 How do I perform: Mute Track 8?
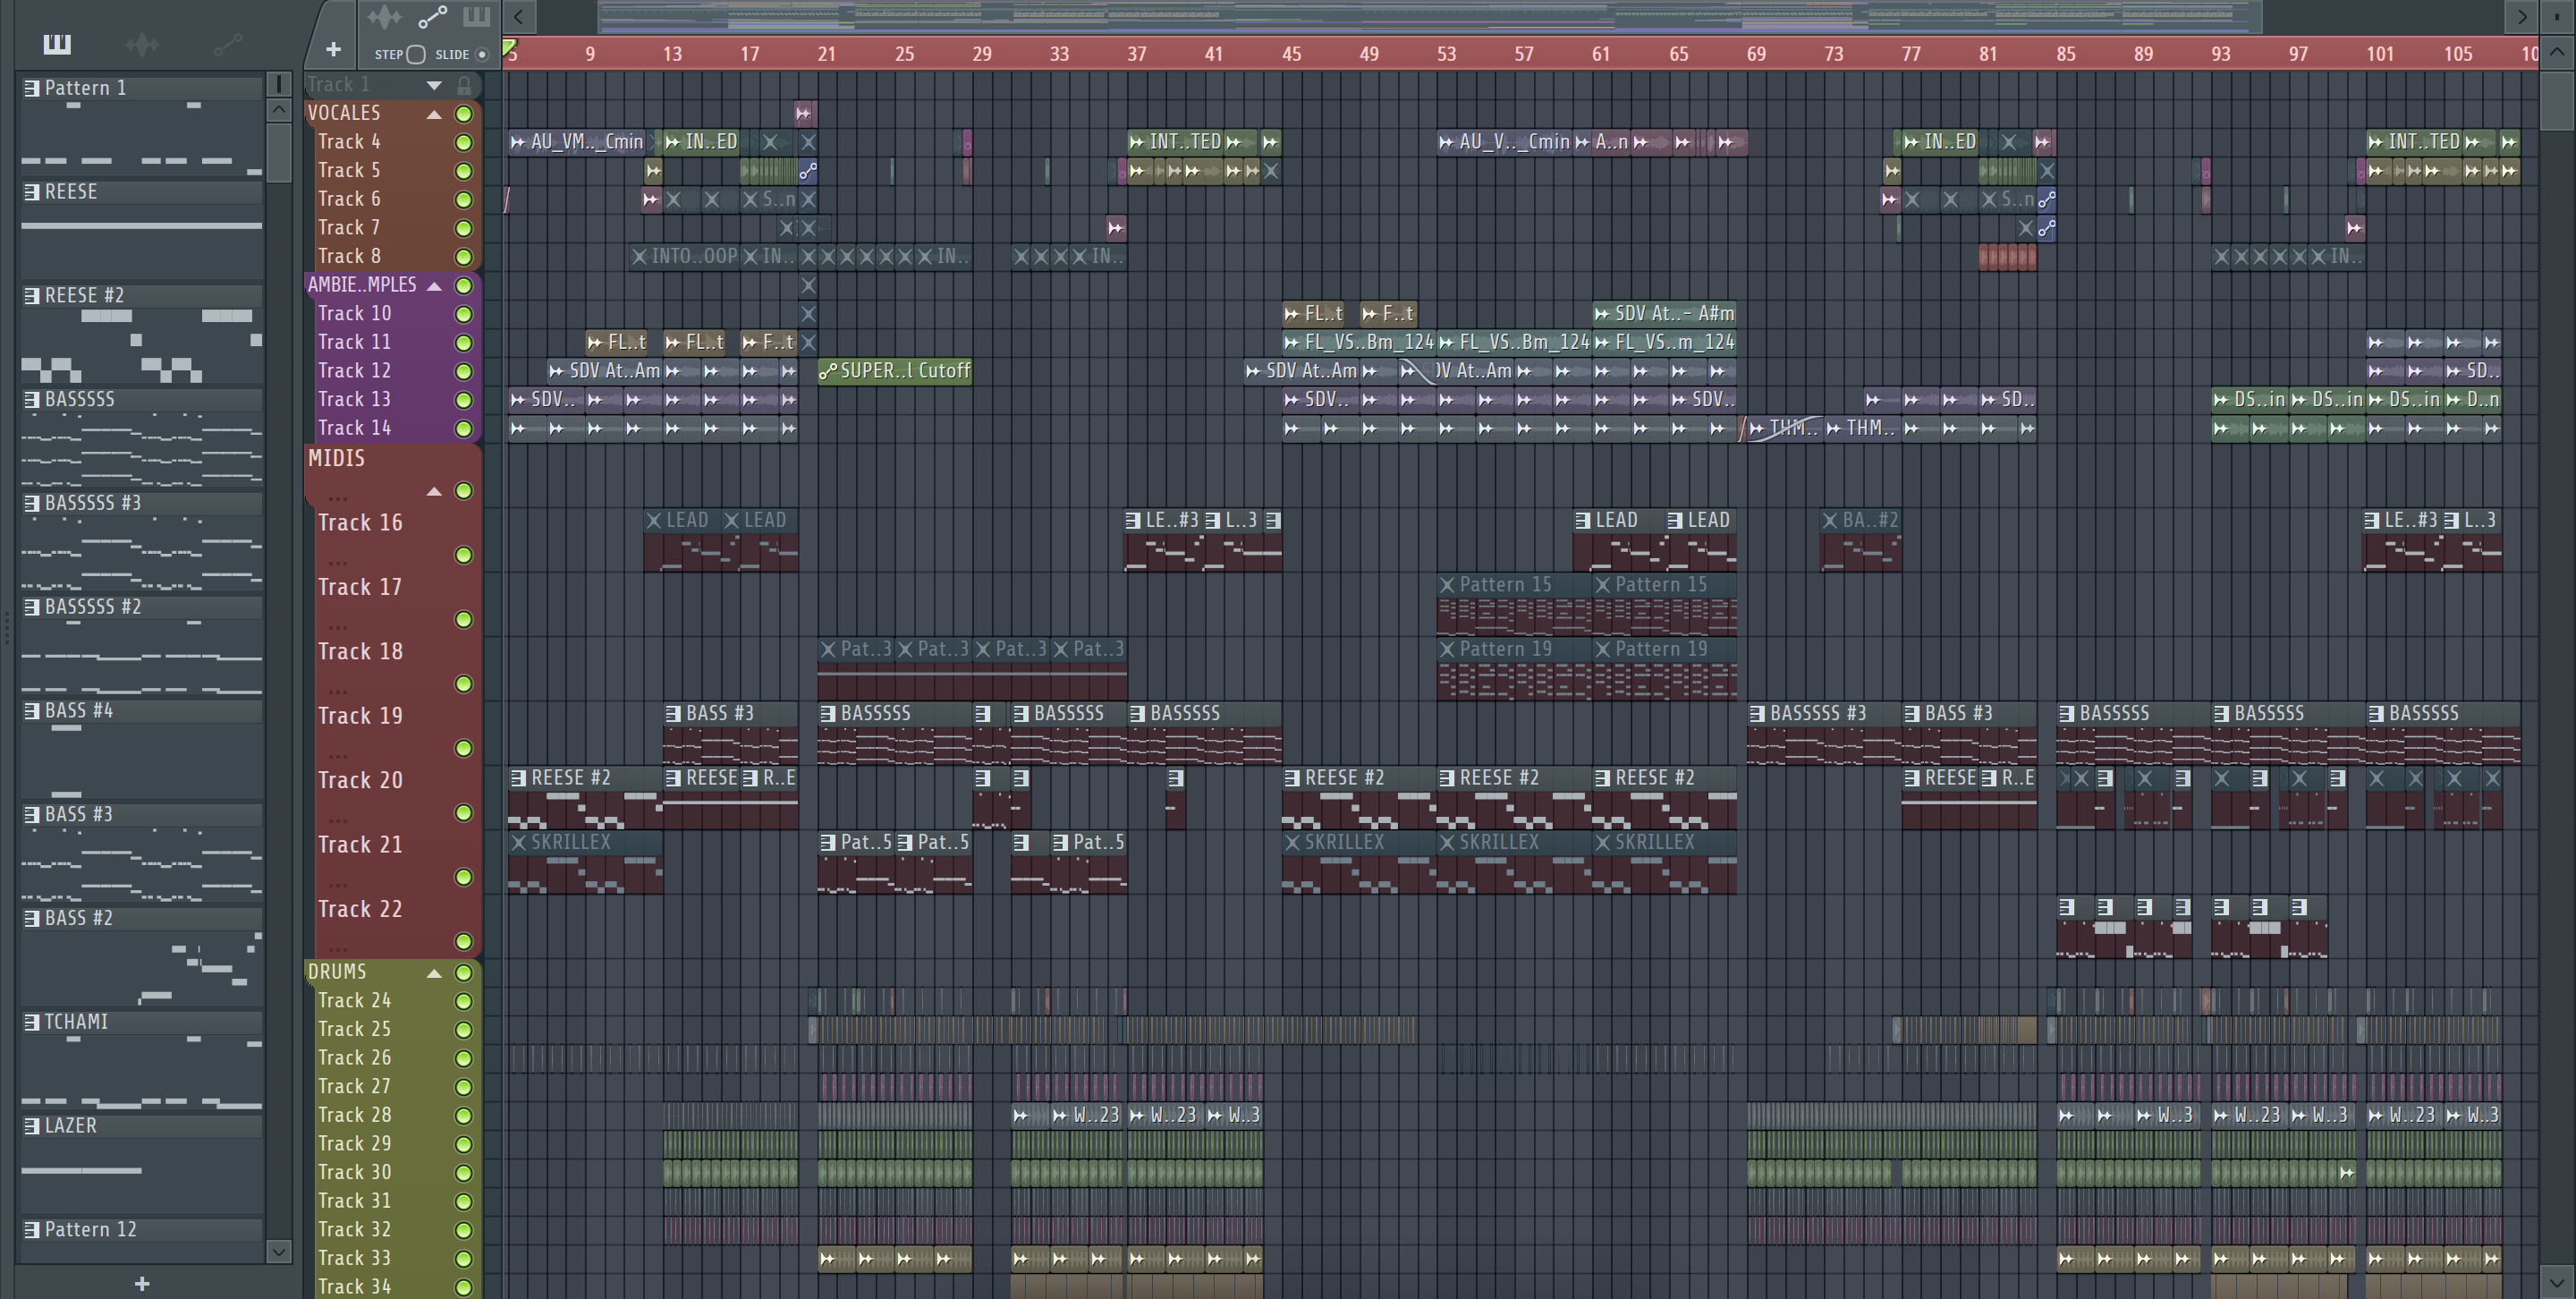(x=464, y=257)
